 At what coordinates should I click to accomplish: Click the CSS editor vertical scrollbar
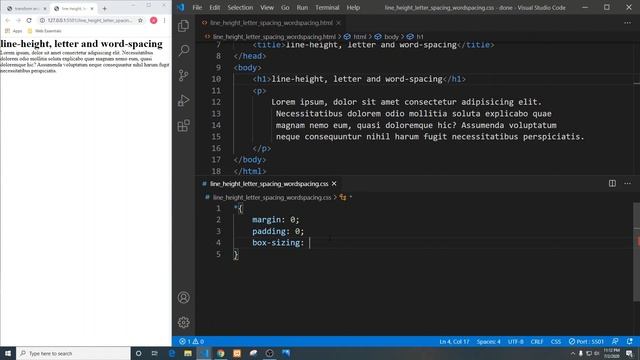(636, 252)
